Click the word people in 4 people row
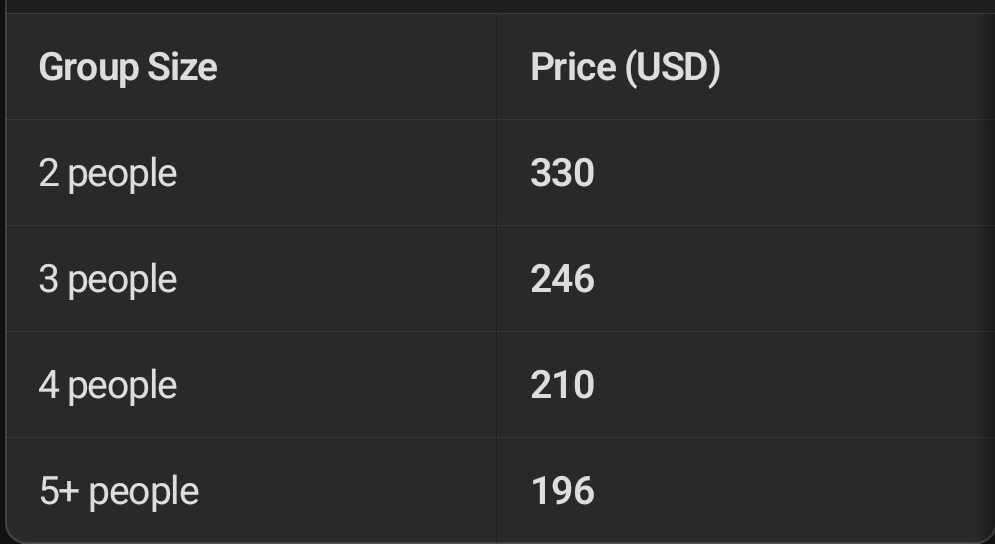The image size is (995, 544). coord(122,387)
